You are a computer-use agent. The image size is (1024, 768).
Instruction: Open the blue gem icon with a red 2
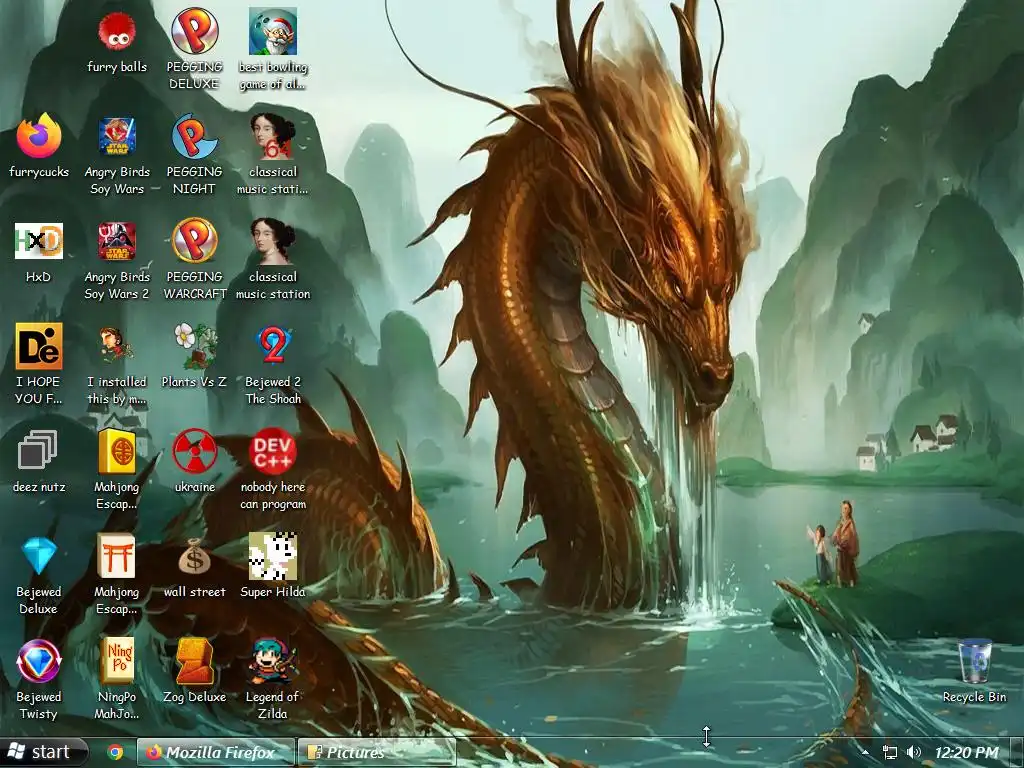pos(273,346)
